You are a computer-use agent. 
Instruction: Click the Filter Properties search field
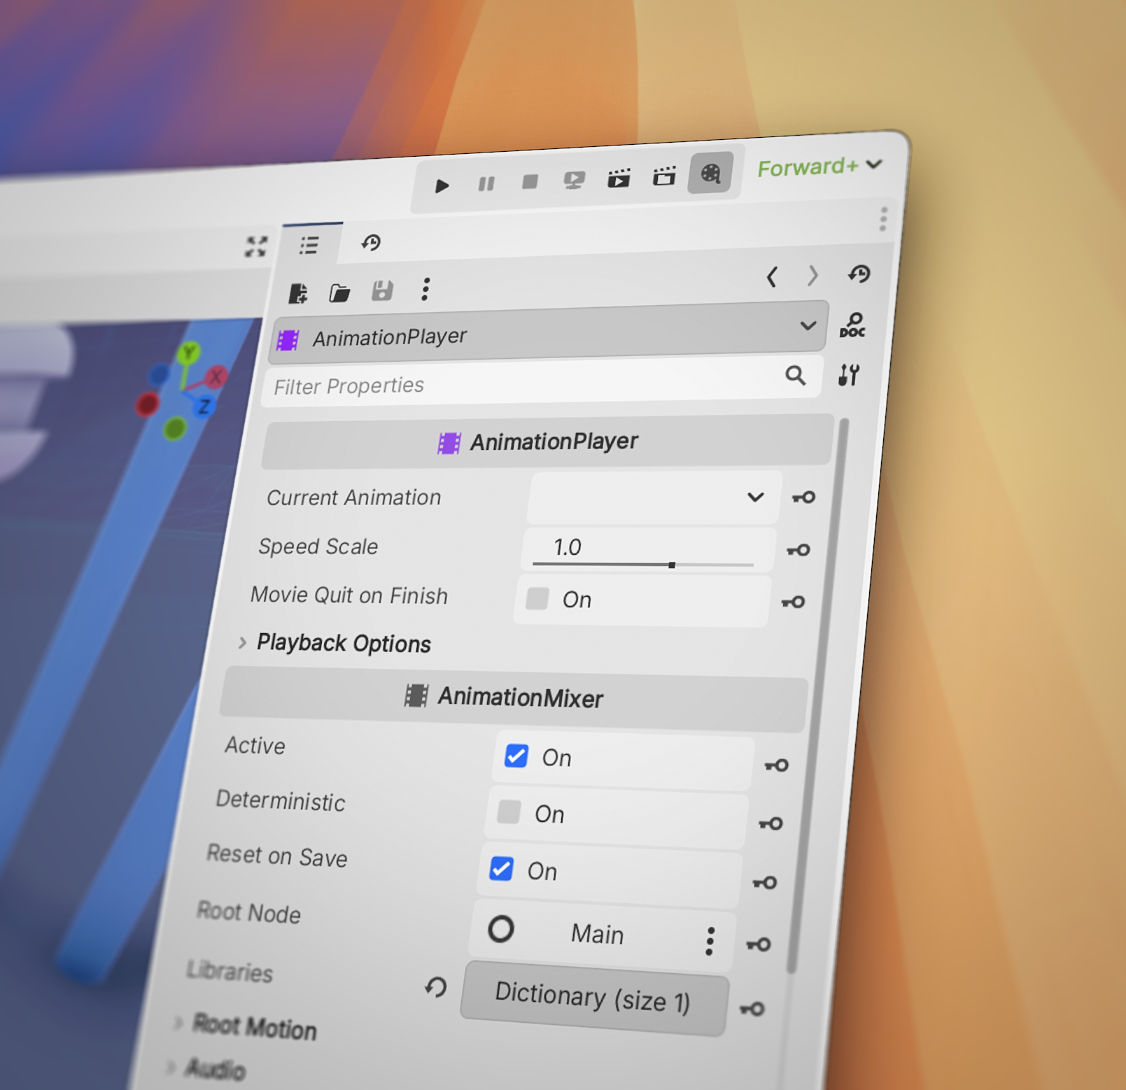tap(541, 381)
